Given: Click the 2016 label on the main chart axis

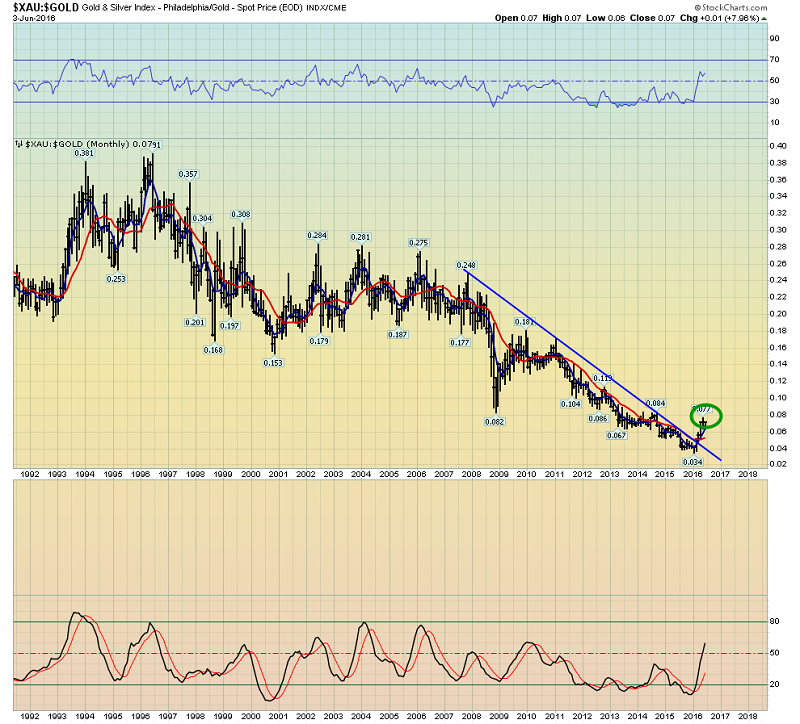Looking at the screenshot, I should click(x=692, y=474).
